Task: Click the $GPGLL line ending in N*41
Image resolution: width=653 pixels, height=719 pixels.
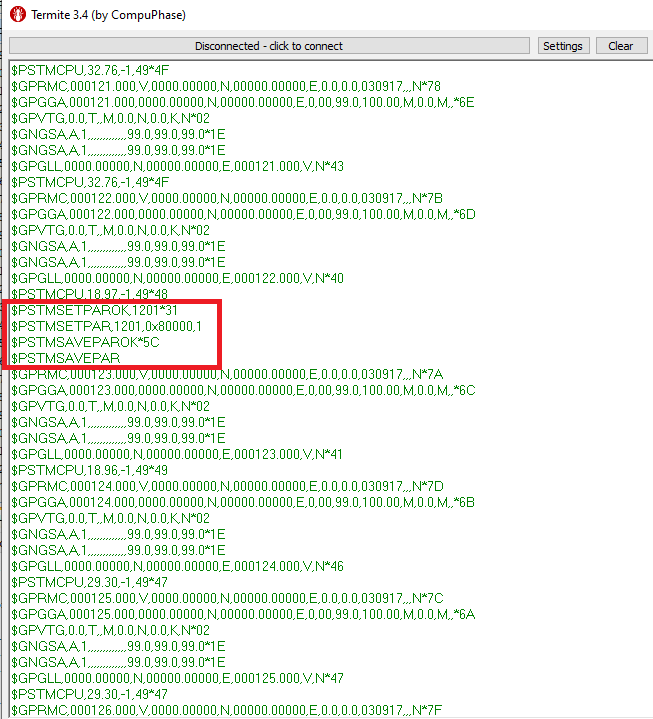Action: click(177, 454)
